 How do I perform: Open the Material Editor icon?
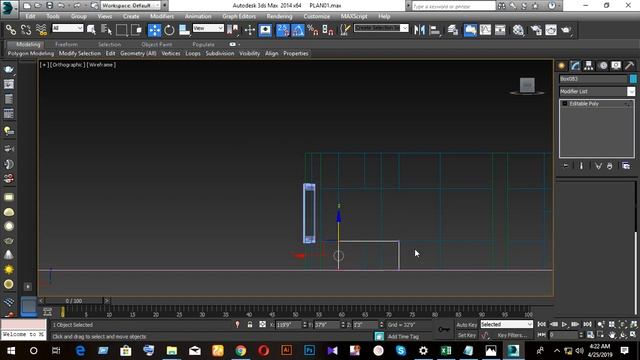518,30
